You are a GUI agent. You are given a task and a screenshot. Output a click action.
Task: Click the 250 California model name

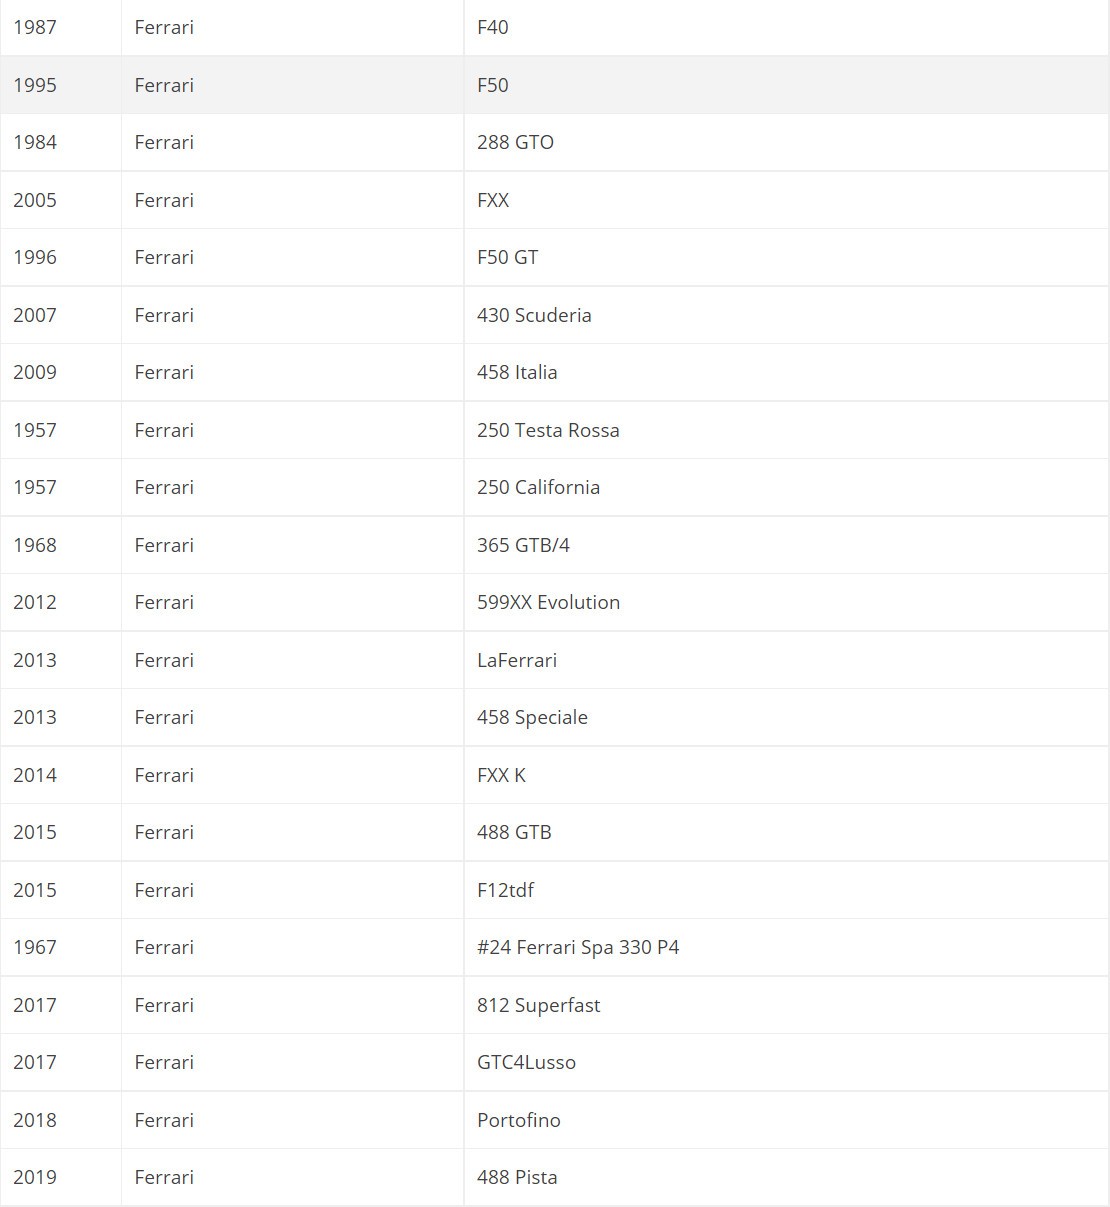[x=538, y=487]
